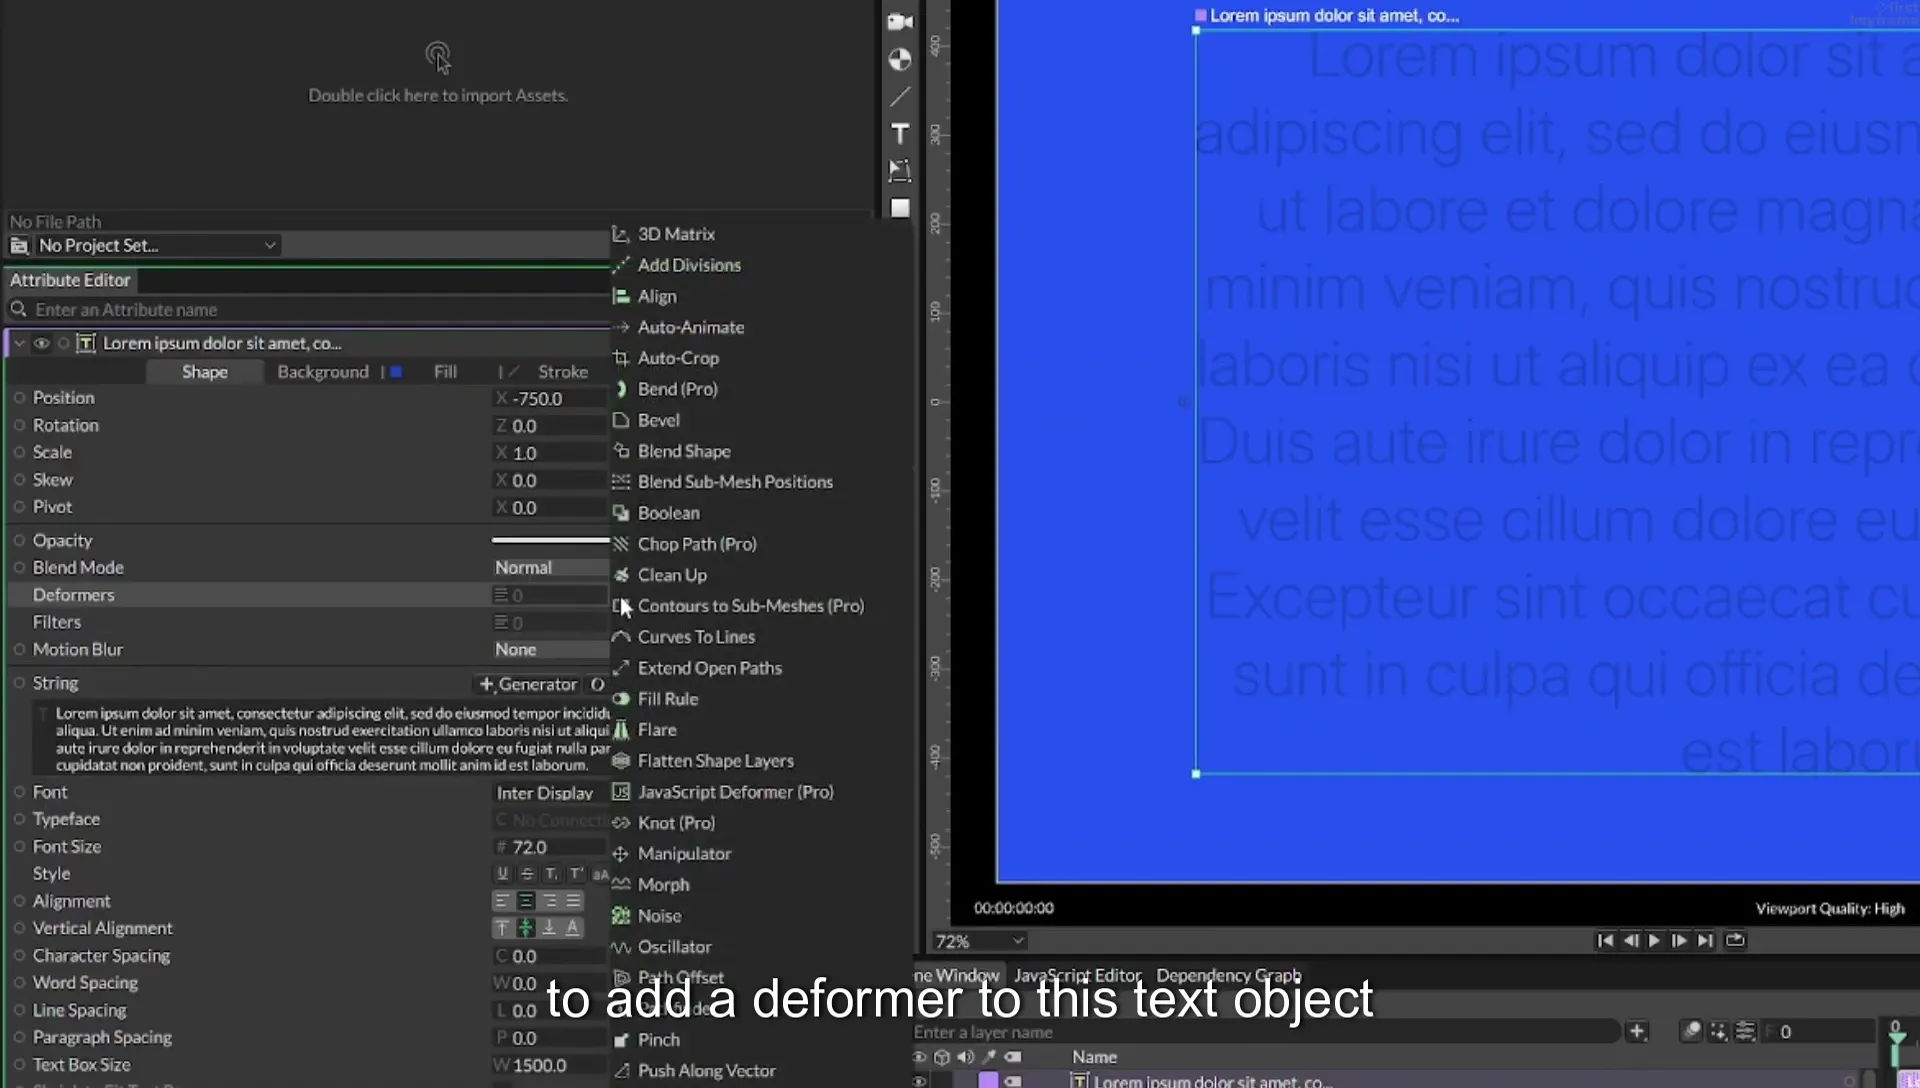Image resolution: width=1920 pixels, height=1088 pixels.
Task: Select the white Rectangle tool icon
Action: coord(900,208)
